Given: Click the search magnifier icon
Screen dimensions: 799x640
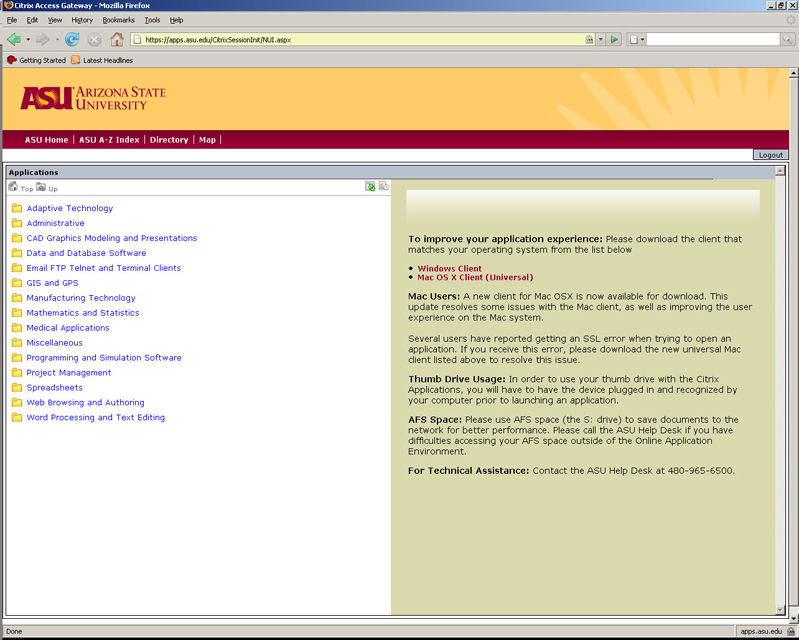Looking at the screenshot, I should point(787,39).
